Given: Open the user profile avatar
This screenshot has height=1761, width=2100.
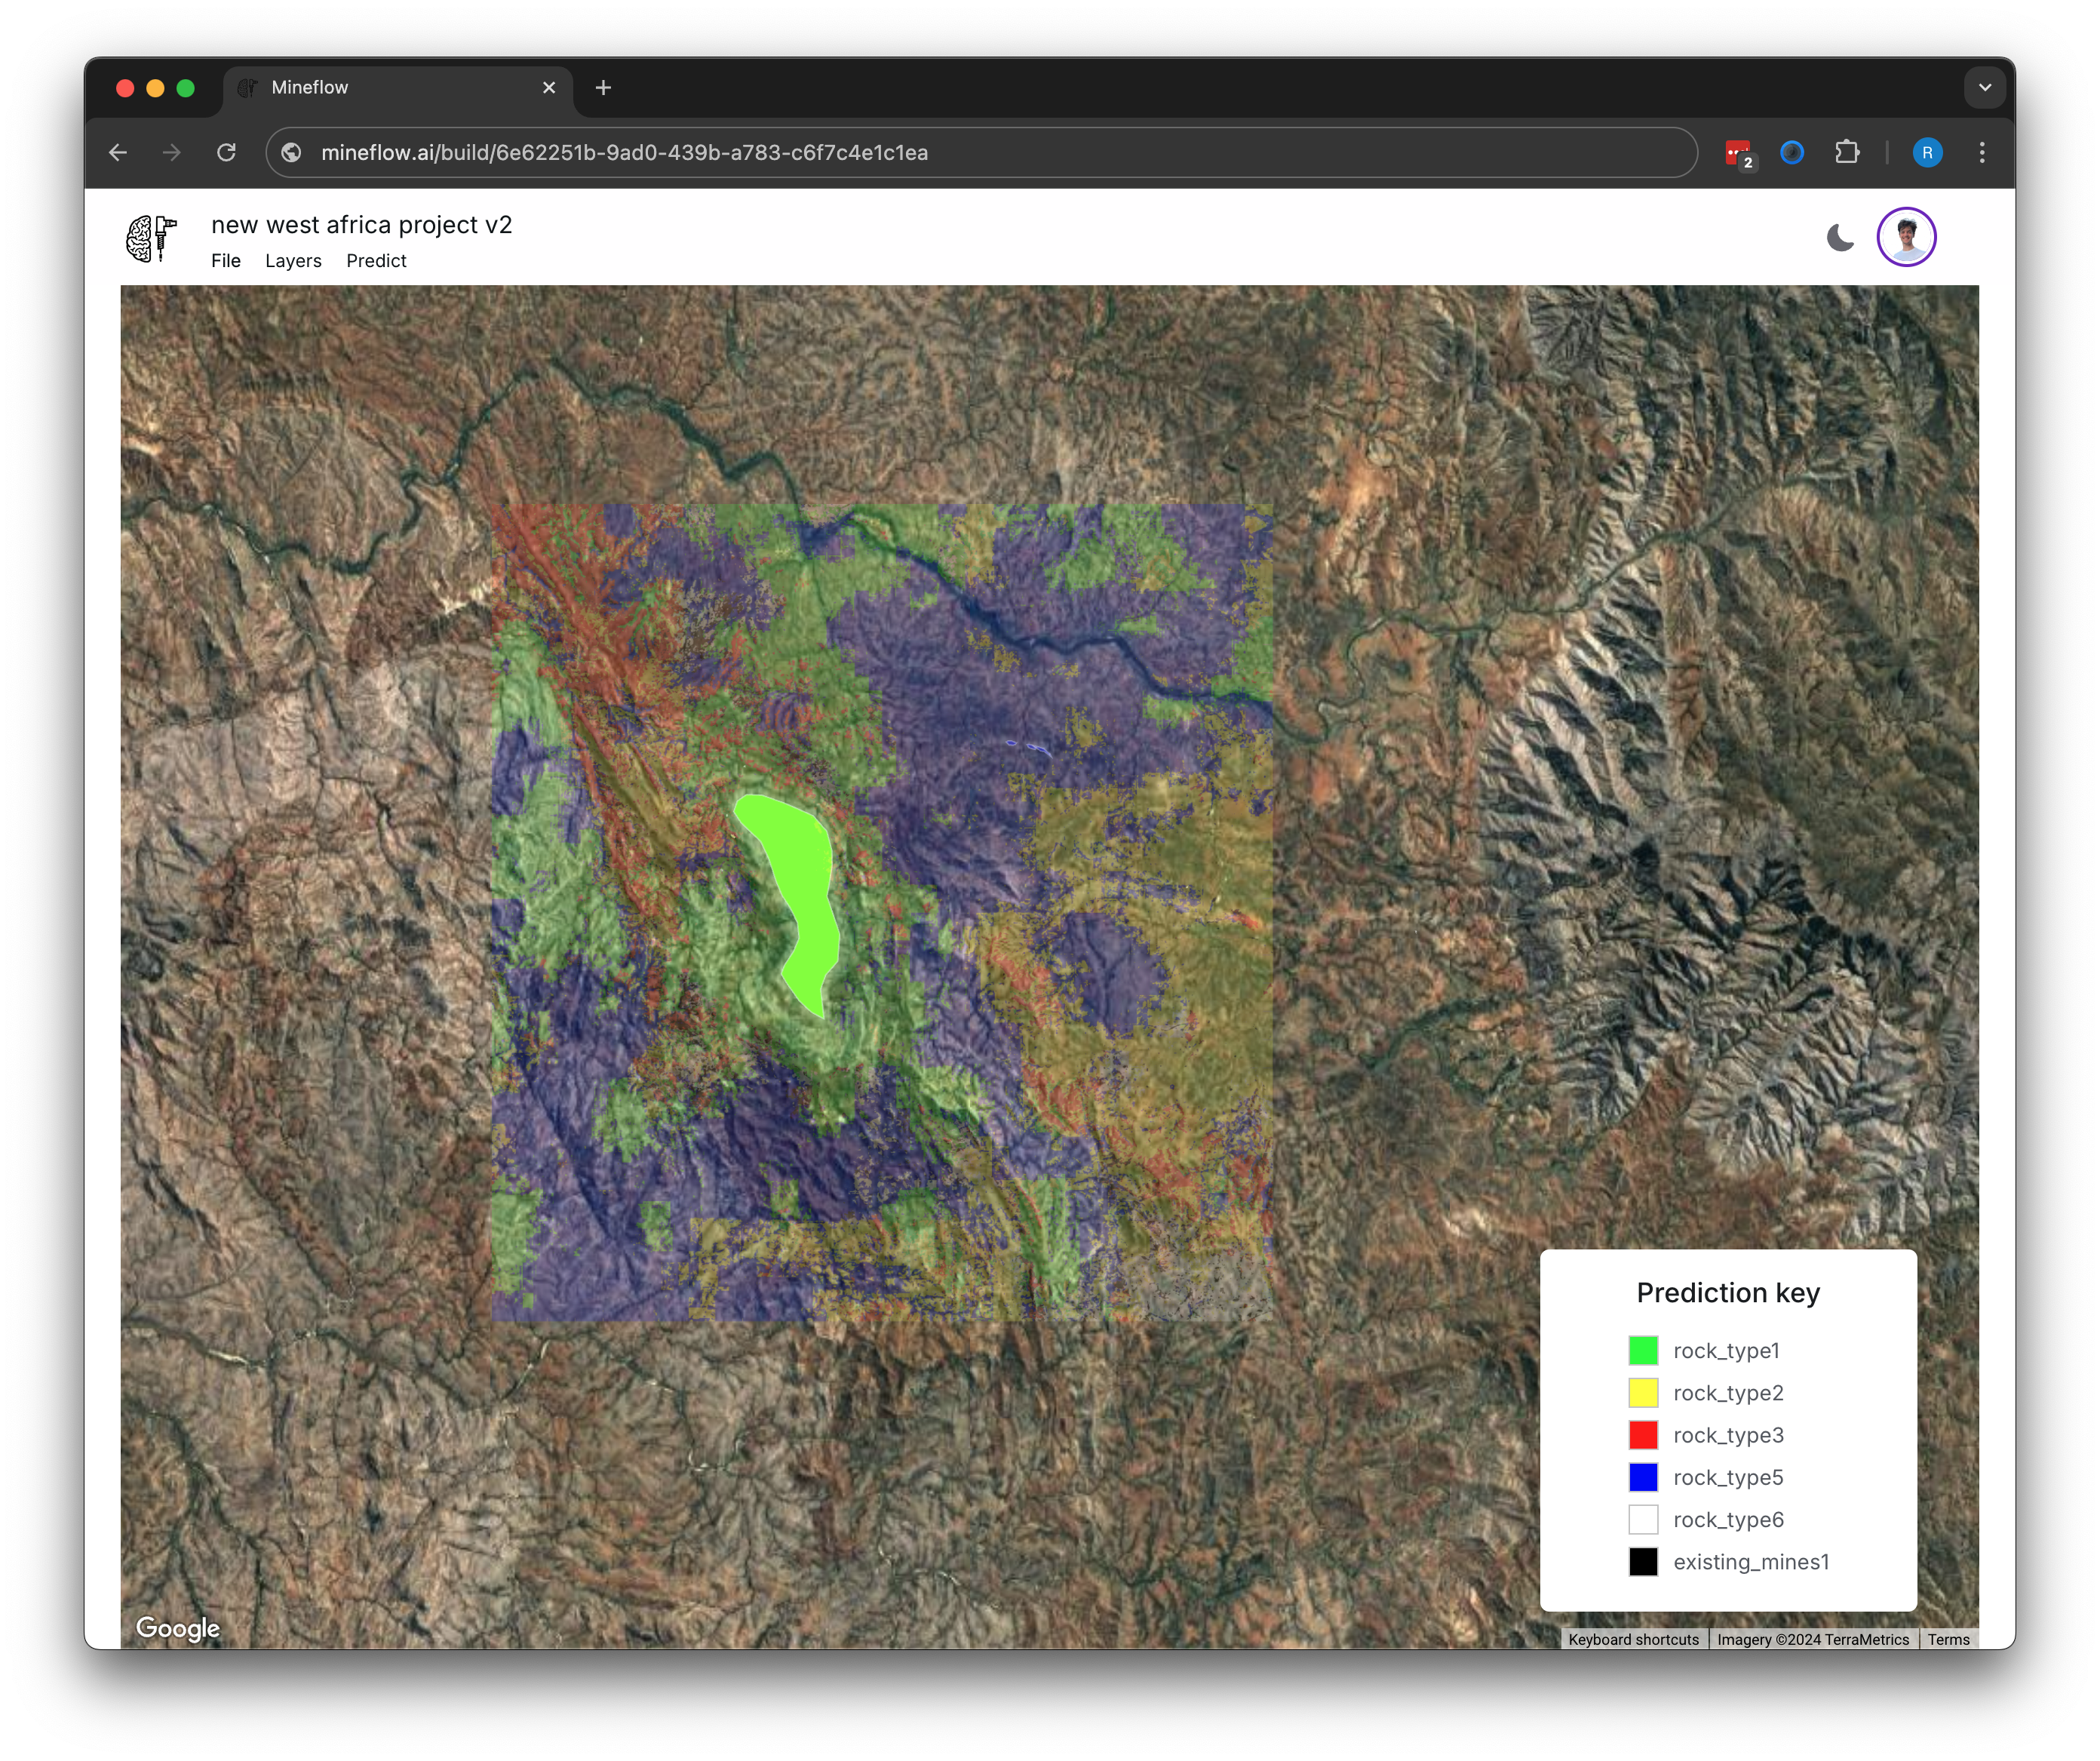Looking at the screenshot, I should pos(1906,237).
